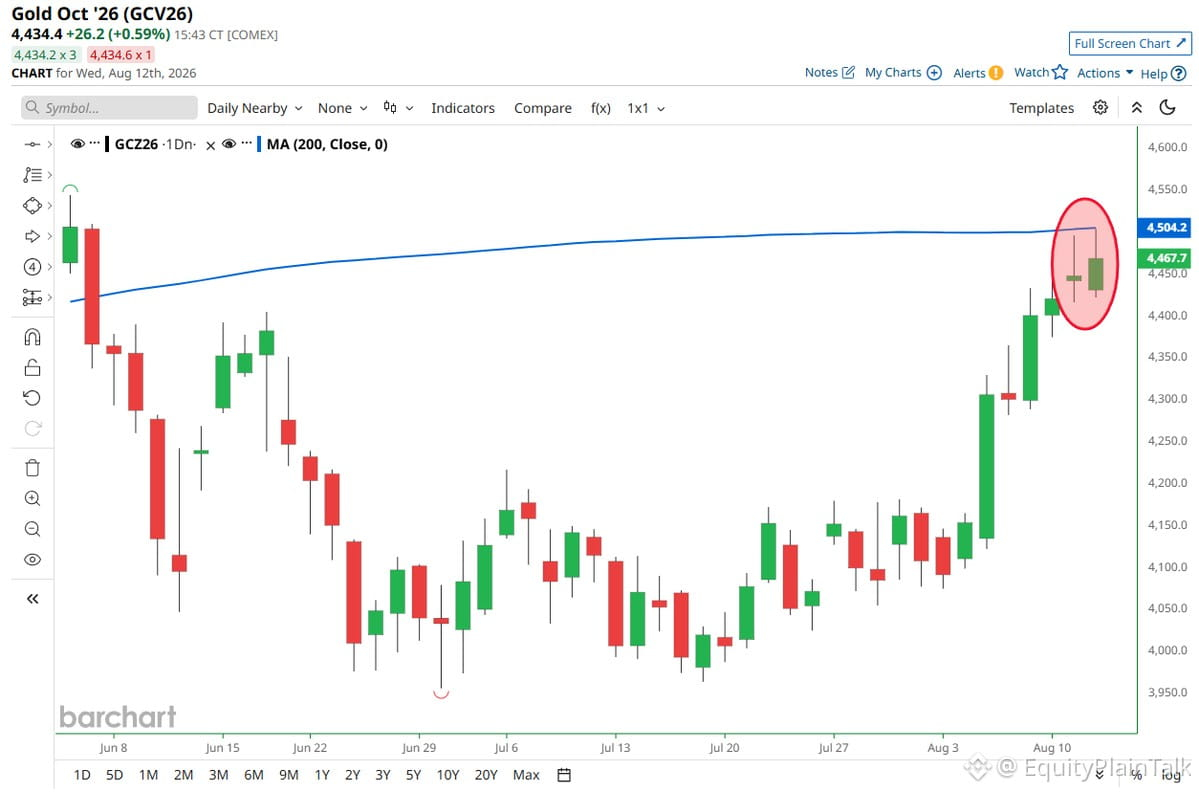Open the 1x1 grid layout dropdown
Screen dimensions: 1199x792
pos(646,108)
